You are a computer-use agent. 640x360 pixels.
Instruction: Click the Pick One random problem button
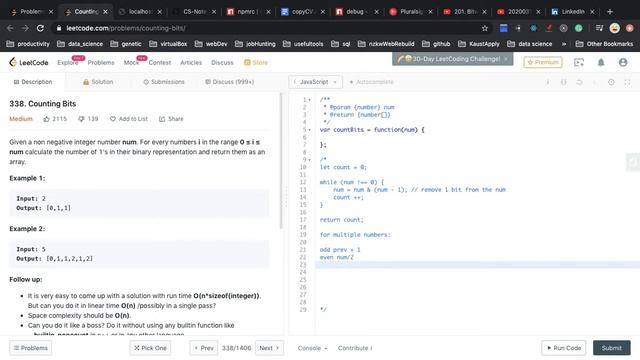pyautogui.click(x=150, y=348)
